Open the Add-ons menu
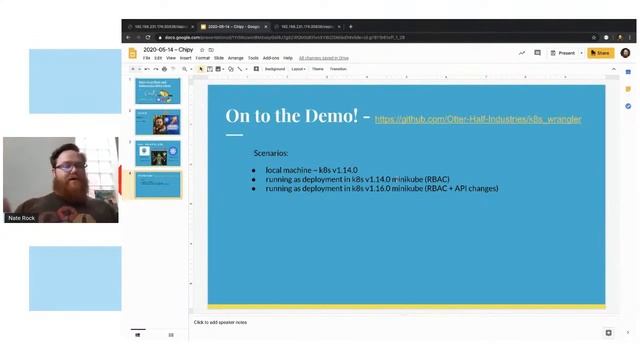 point(271,58)
